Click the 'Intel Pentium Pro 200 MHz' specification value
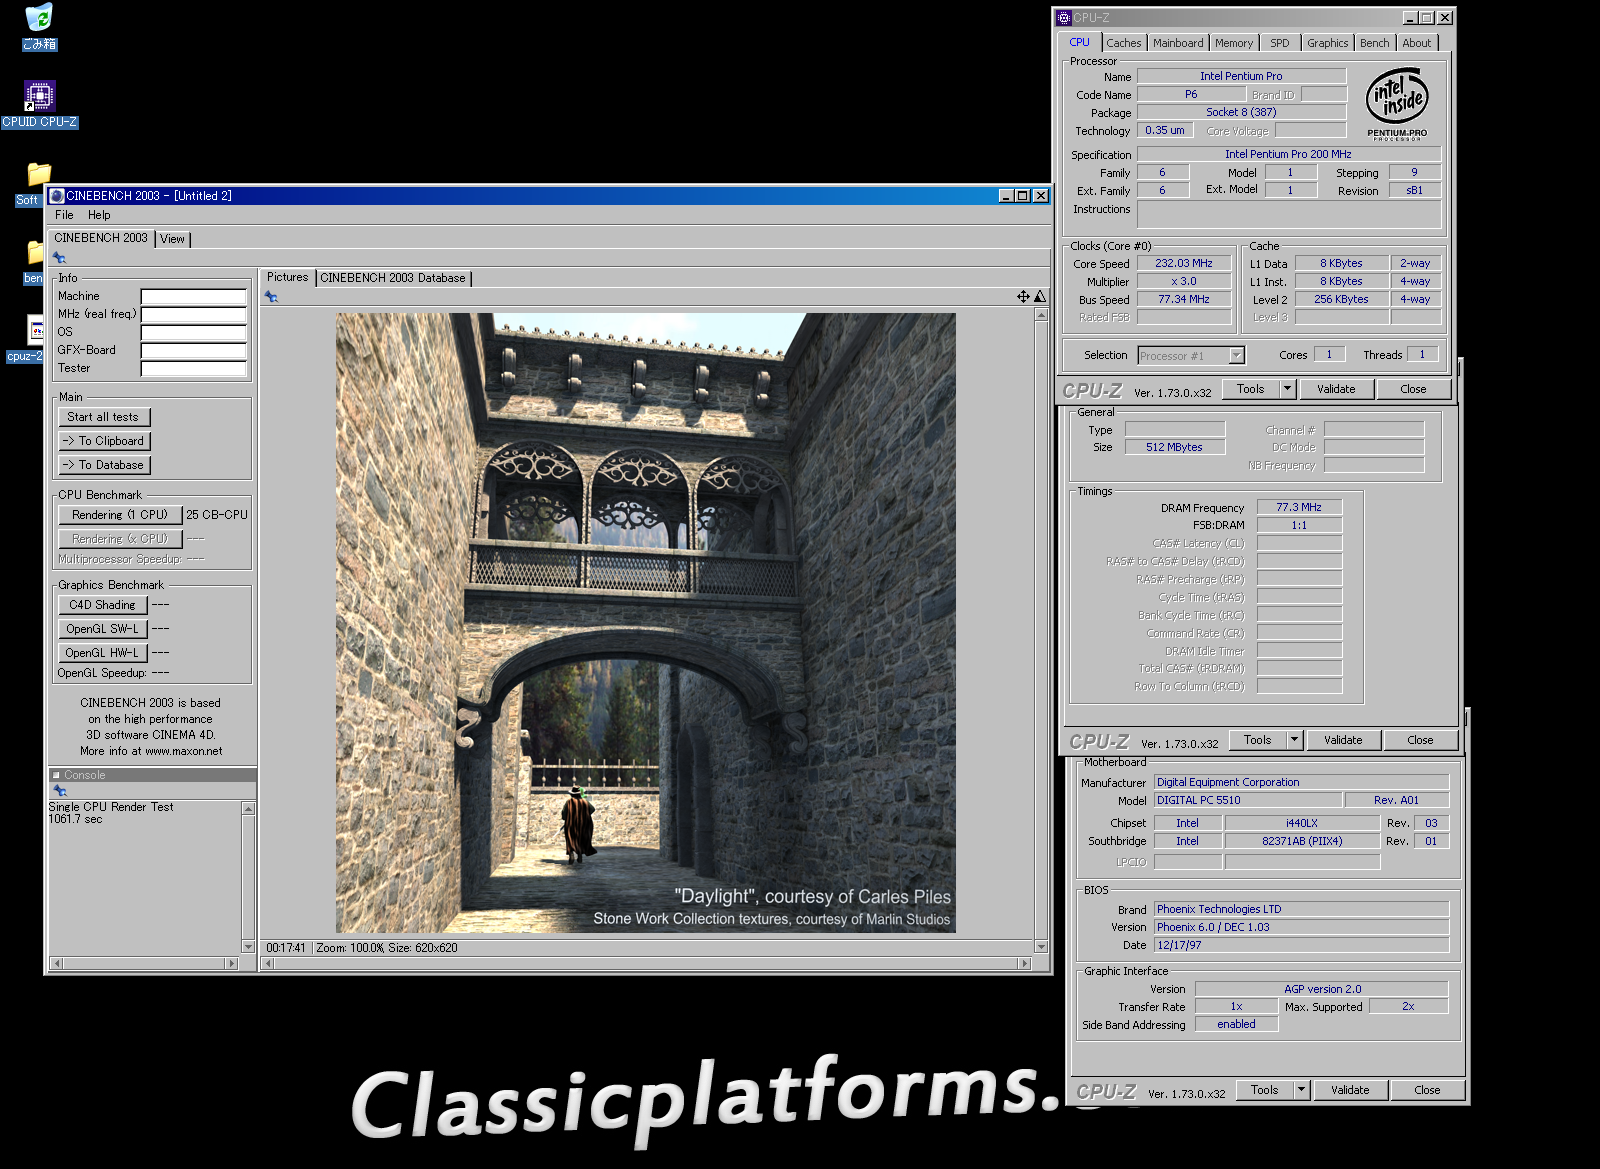 1288,154
